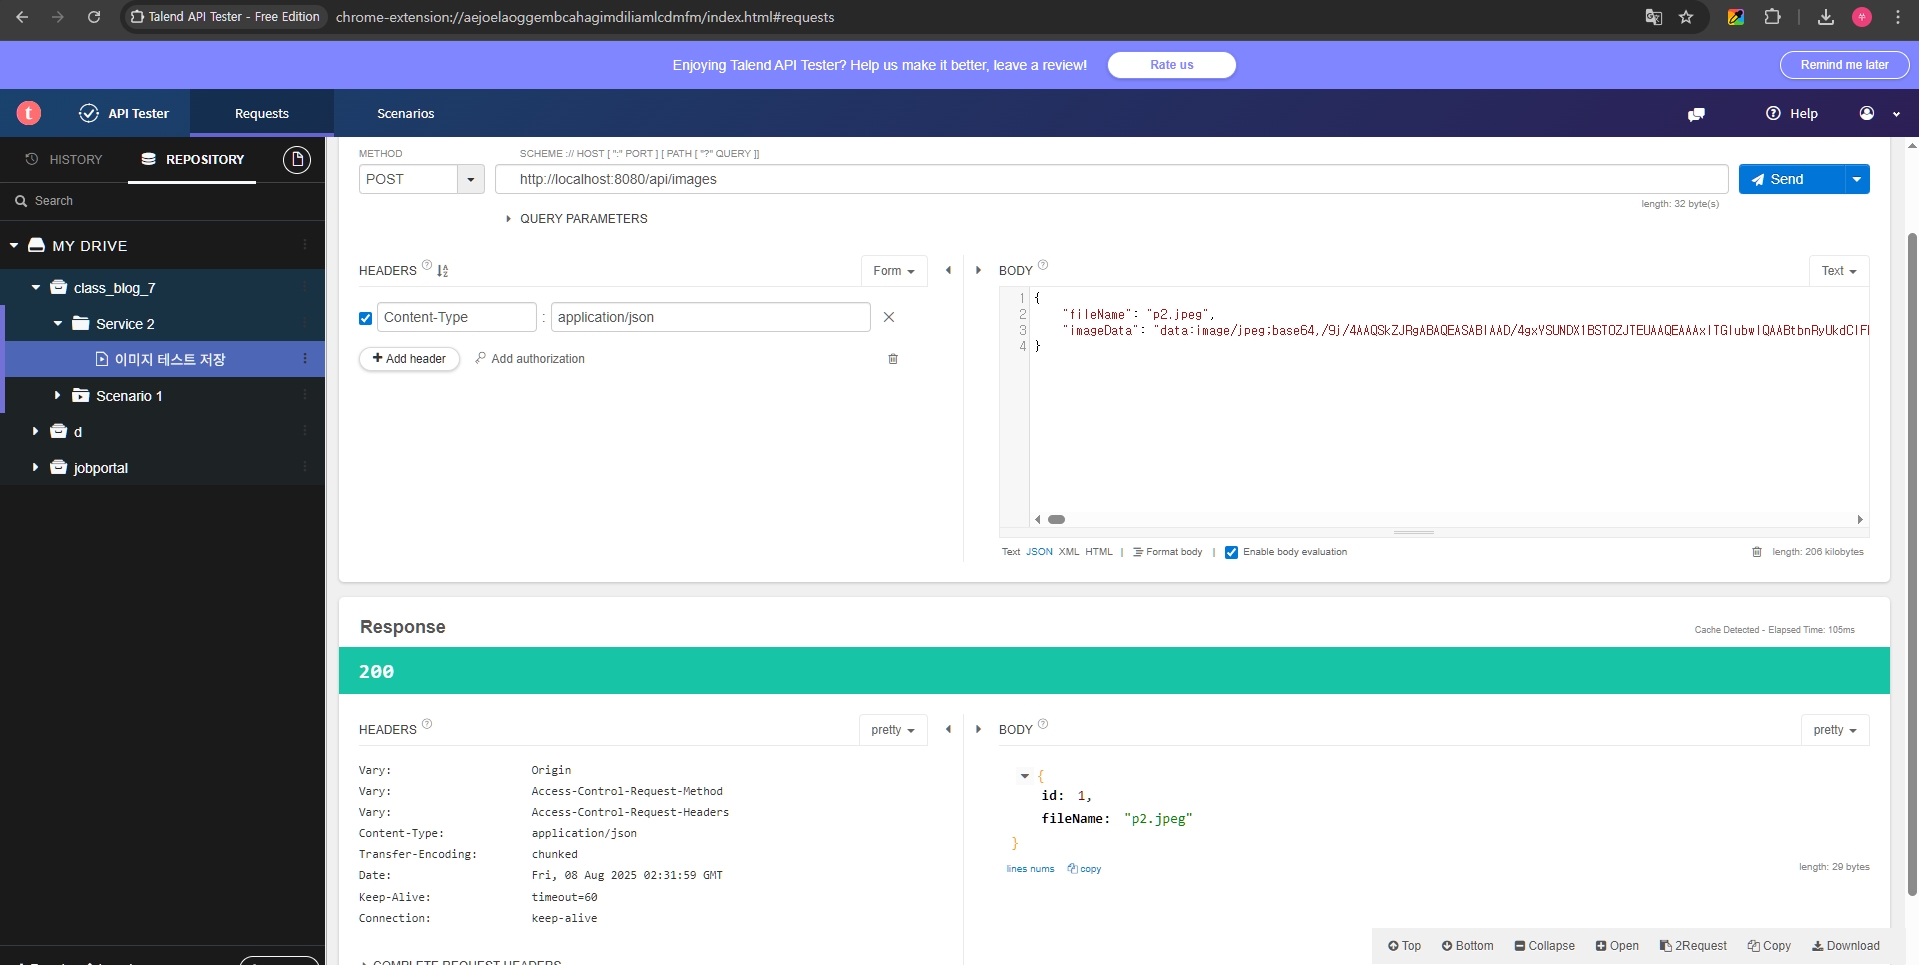Click the repository Search field
The height and width of the screenshot is (965, 1919).
162,201
